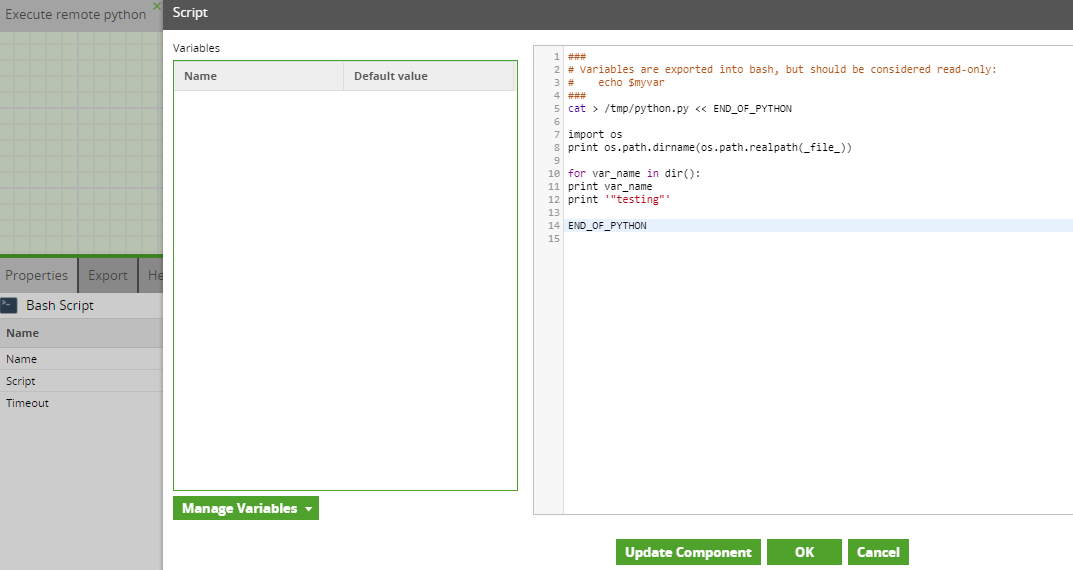This screenshot has height=570, width=1073.
Task: Click the Bash Script terminal icon
Action: 9,305
